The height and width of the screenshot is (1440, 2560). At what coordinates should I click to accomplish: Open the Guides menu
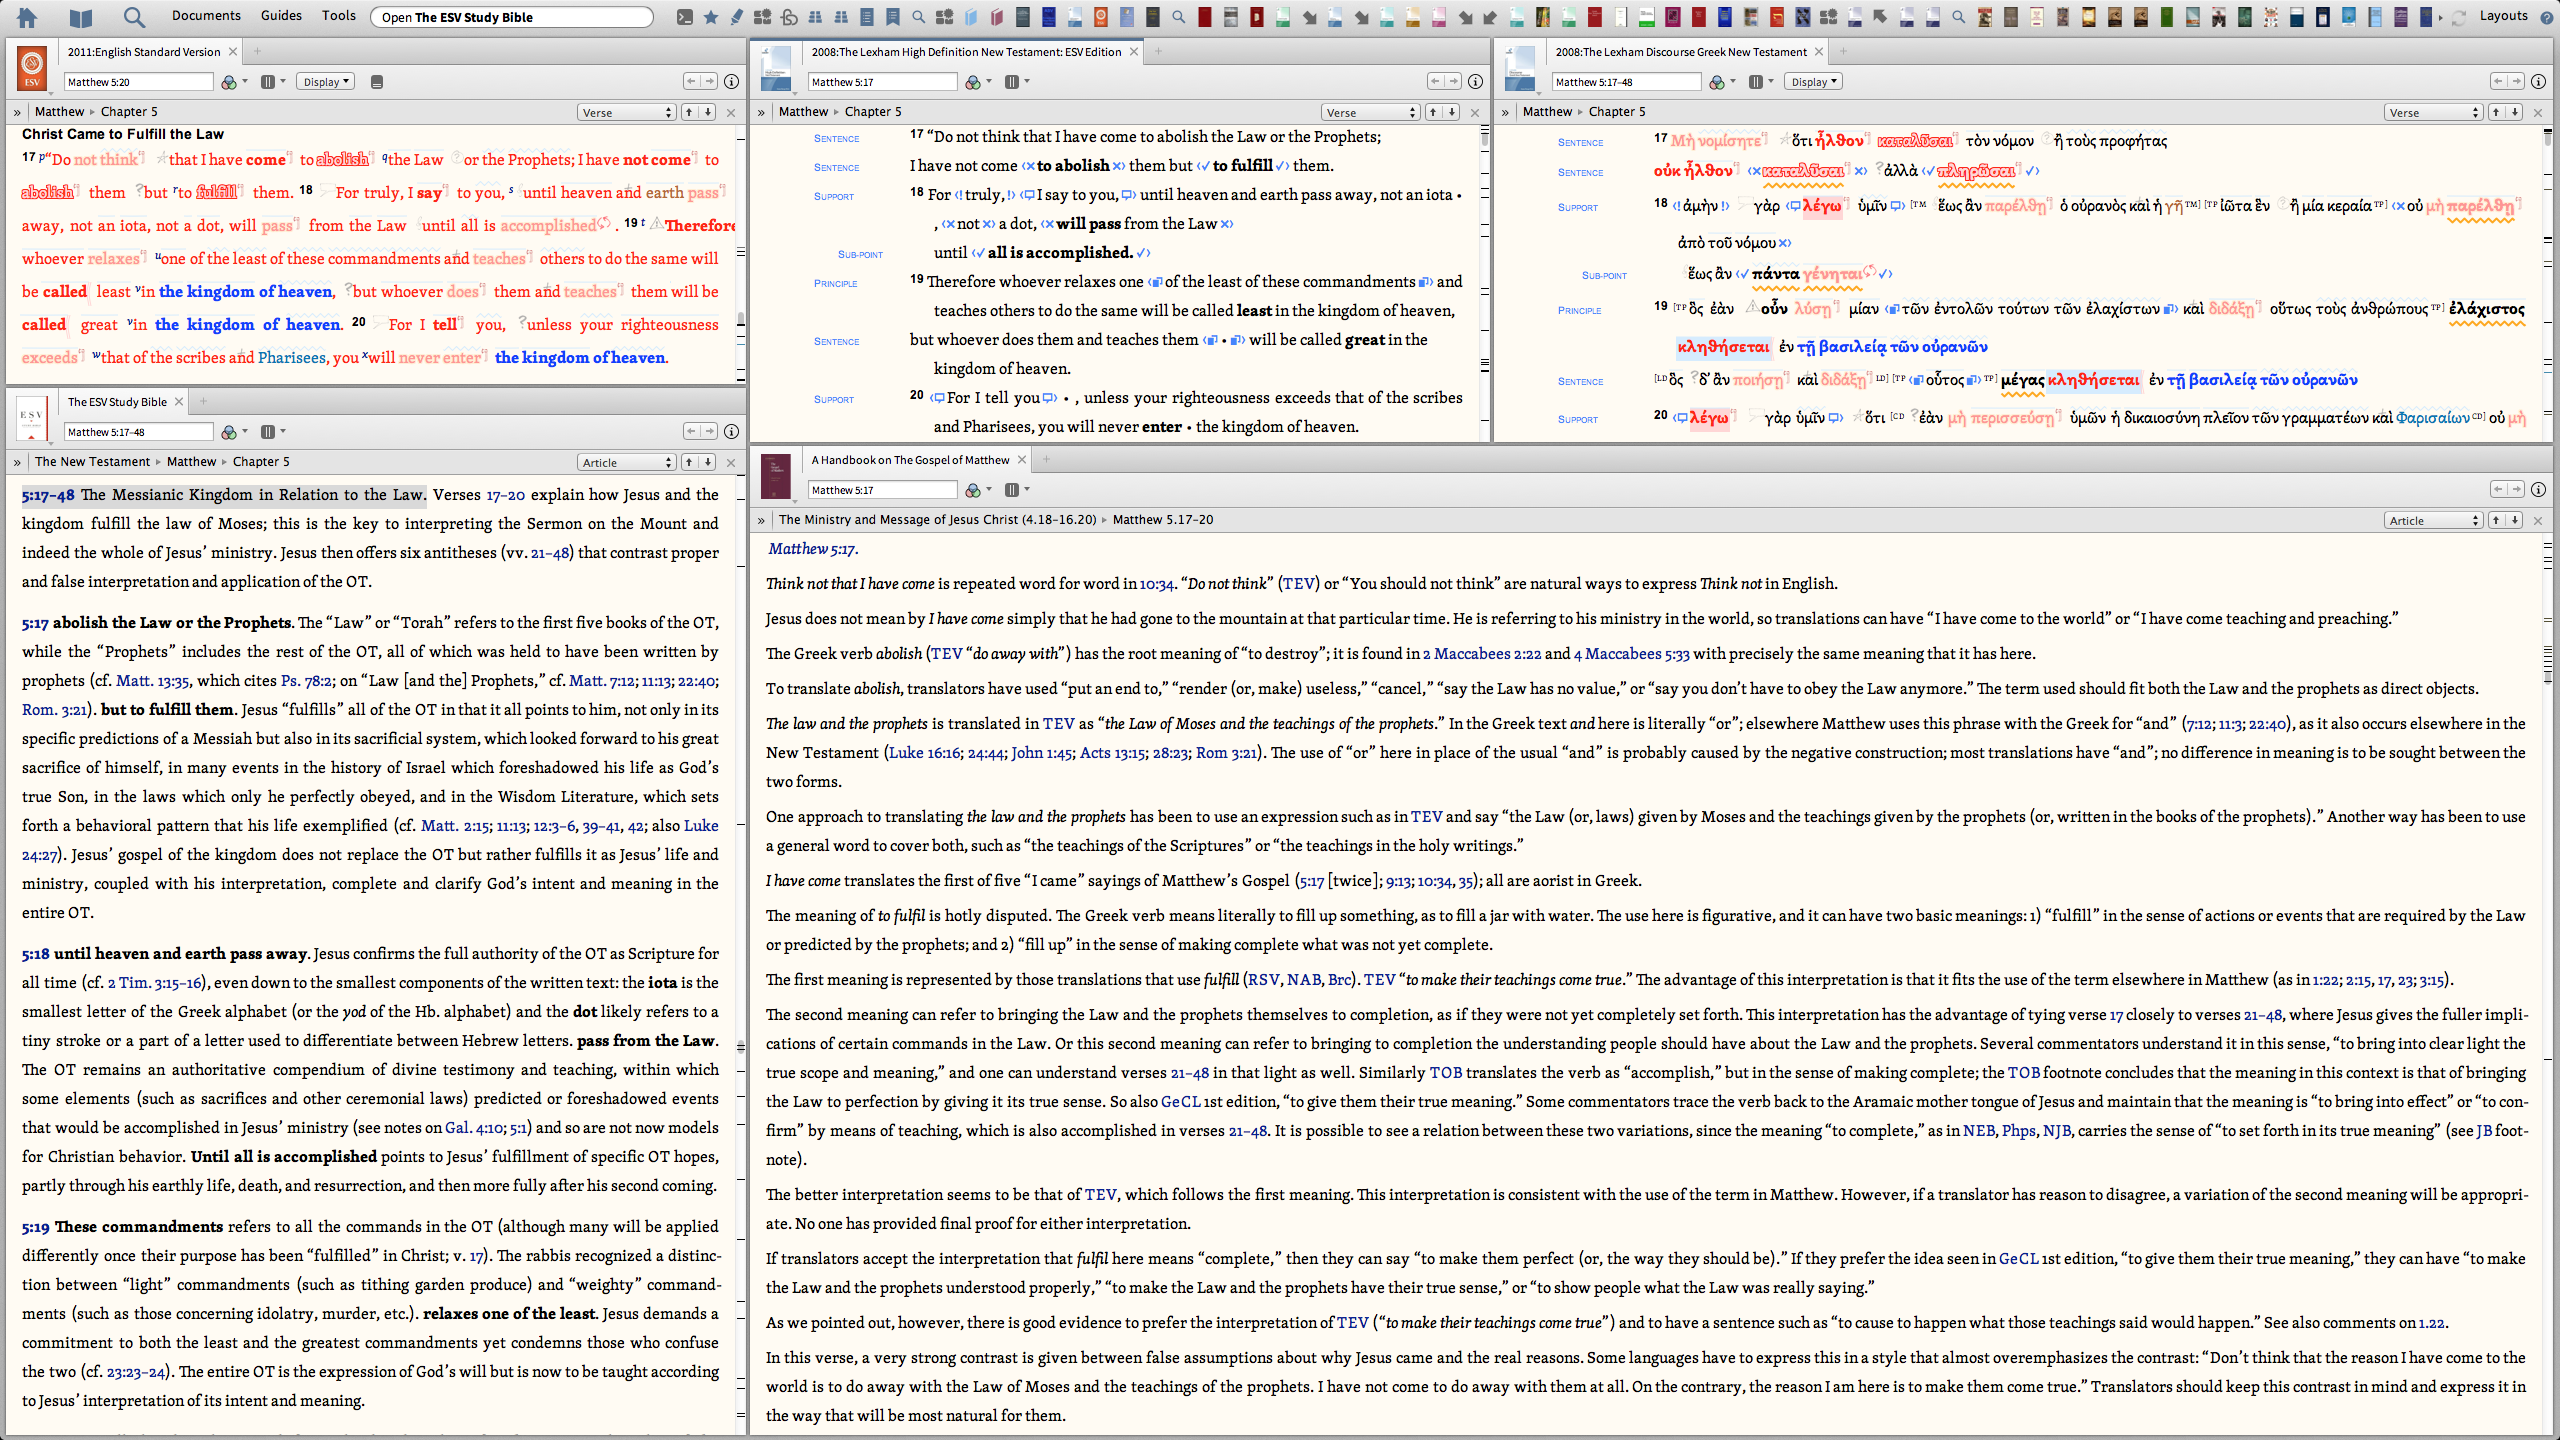point(281,16)
